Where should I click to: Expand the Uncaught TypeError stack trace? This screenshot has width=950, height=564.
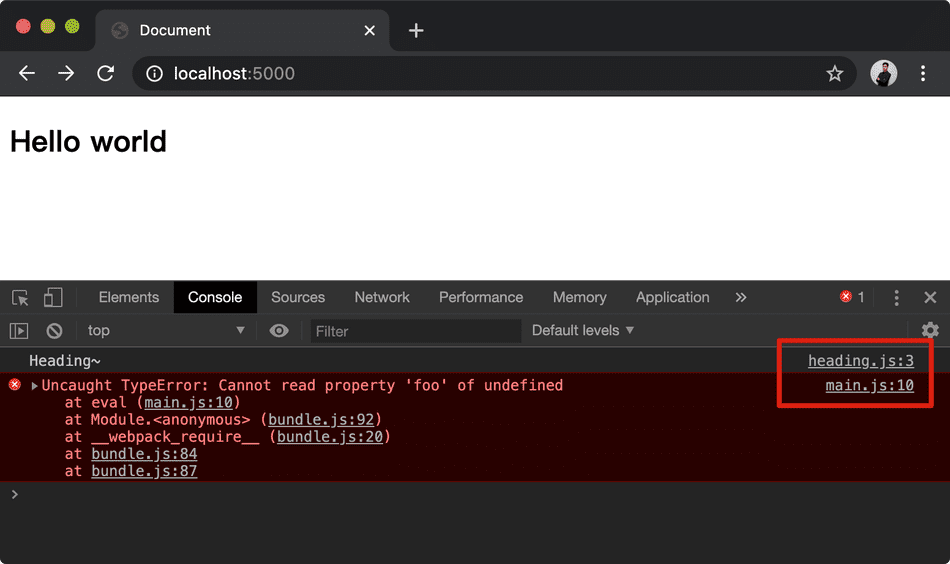(x=35, y=386)
